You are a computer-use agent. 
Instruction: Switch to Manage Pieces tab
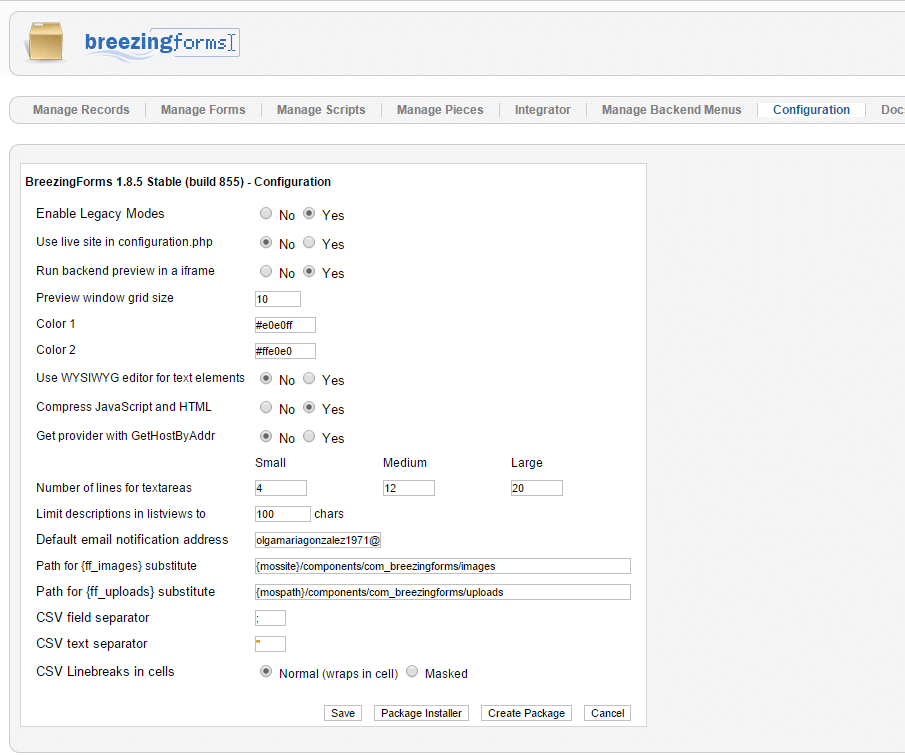(x=440, y=110)
